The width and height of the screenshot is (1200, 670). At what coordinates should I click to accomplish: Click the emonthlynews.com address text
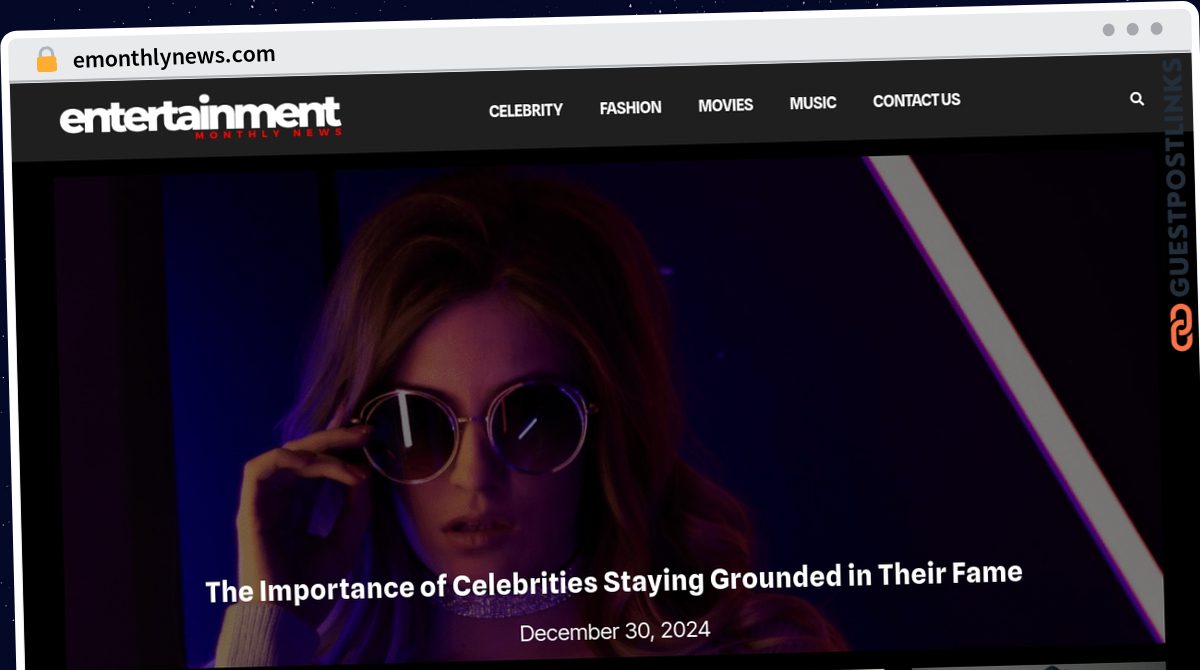[174, 57]
